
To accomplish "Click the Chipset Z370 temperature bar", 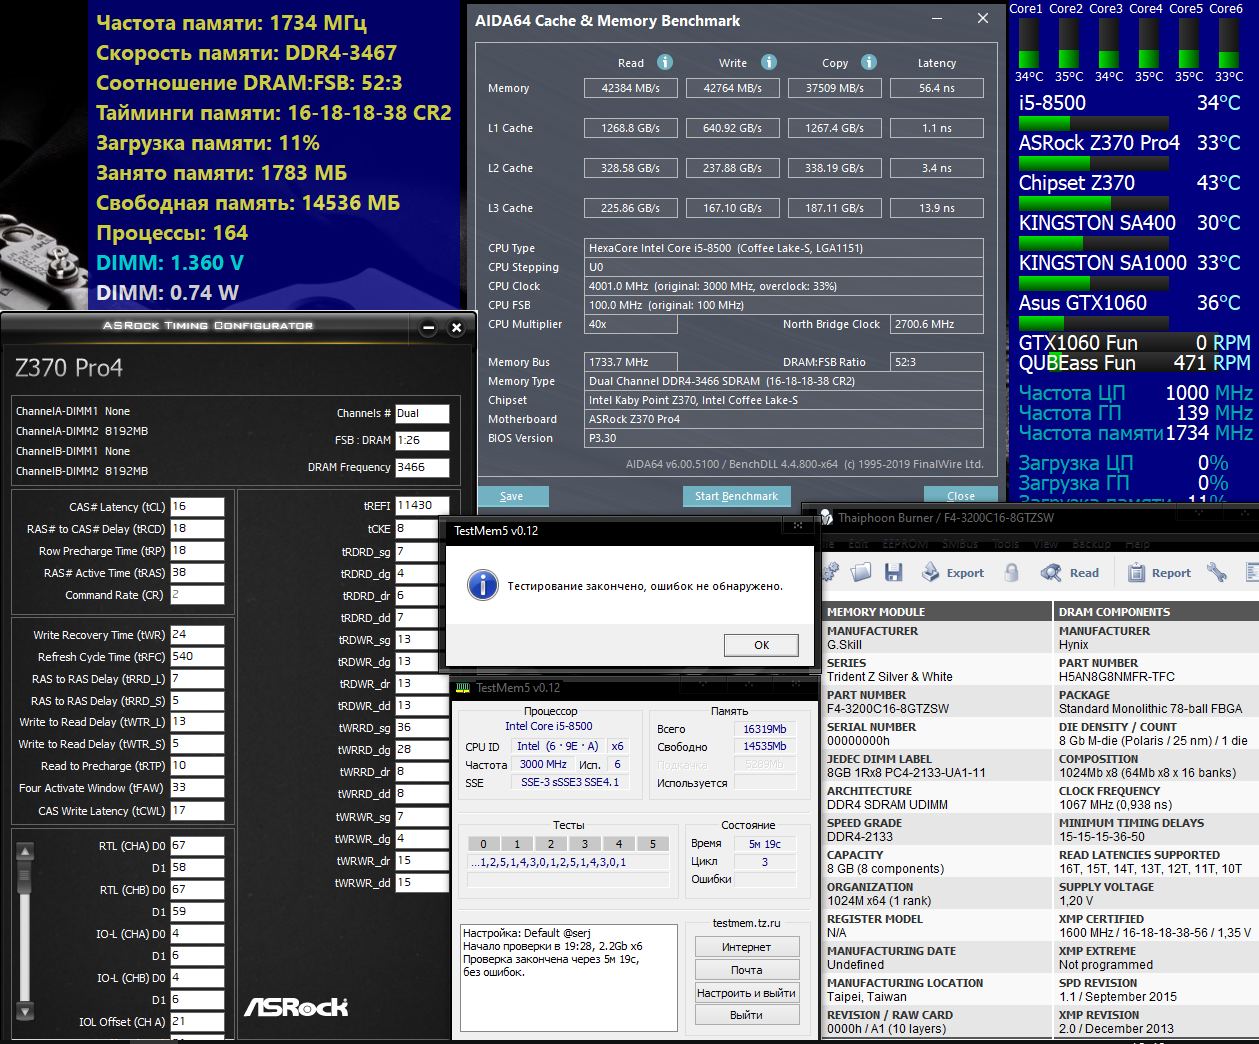I will [x=1093, y=204].
